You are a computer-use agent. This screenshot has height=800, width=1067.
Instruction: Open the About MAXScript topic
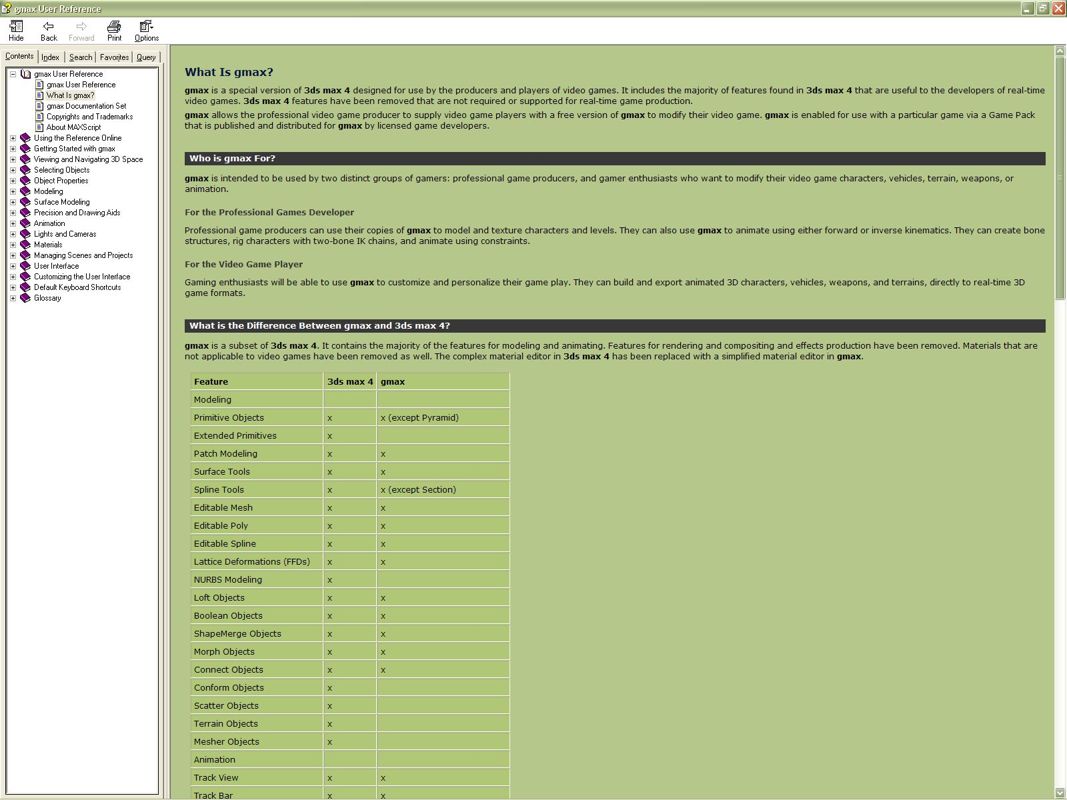click(73, 127)
